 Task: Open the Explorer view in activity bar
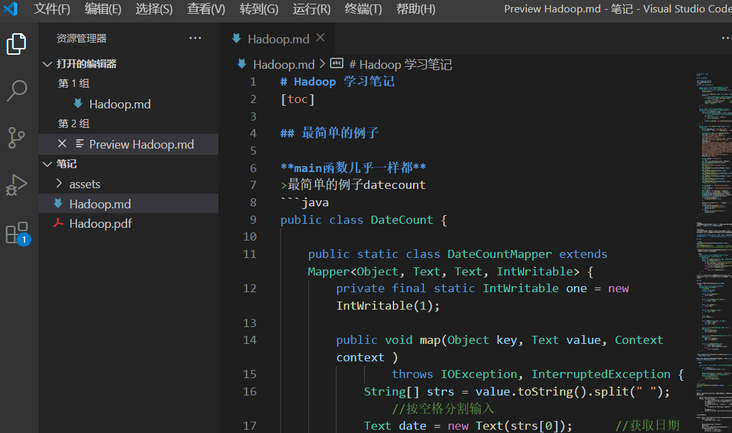[x=16, y=44]
